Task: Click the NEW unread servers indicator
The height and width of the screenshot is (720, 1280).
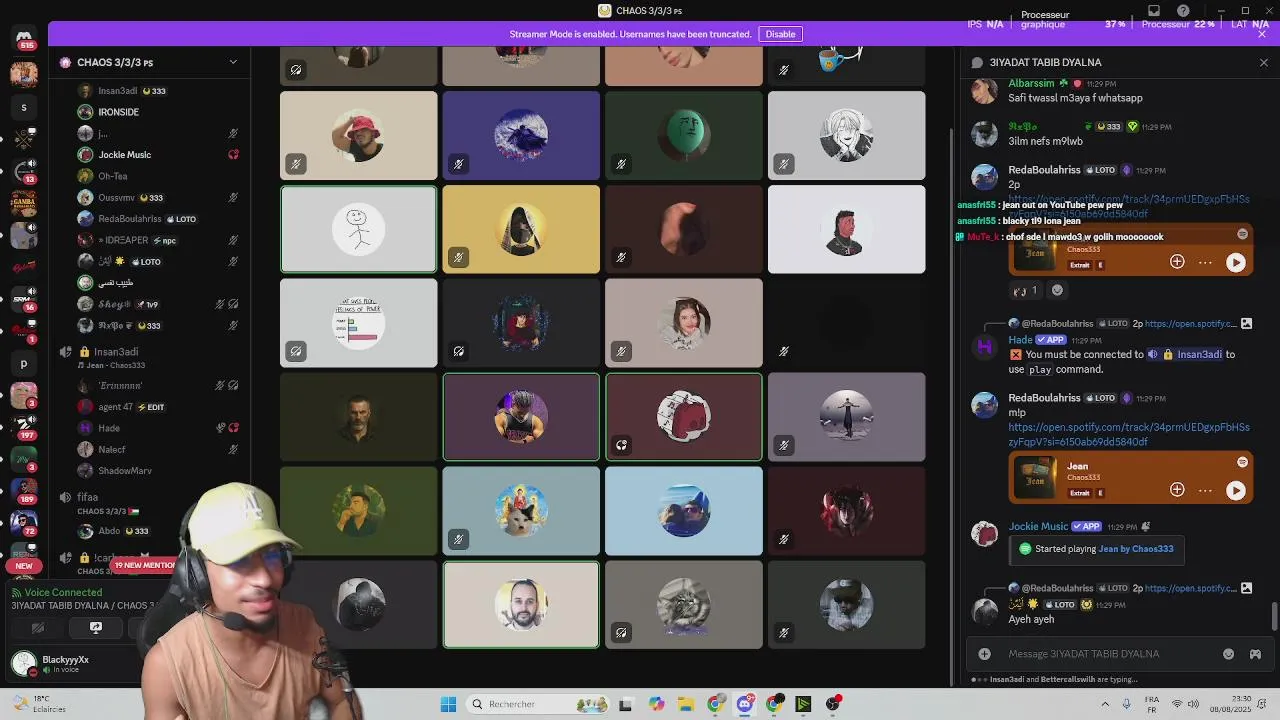Action: (24, 565)
